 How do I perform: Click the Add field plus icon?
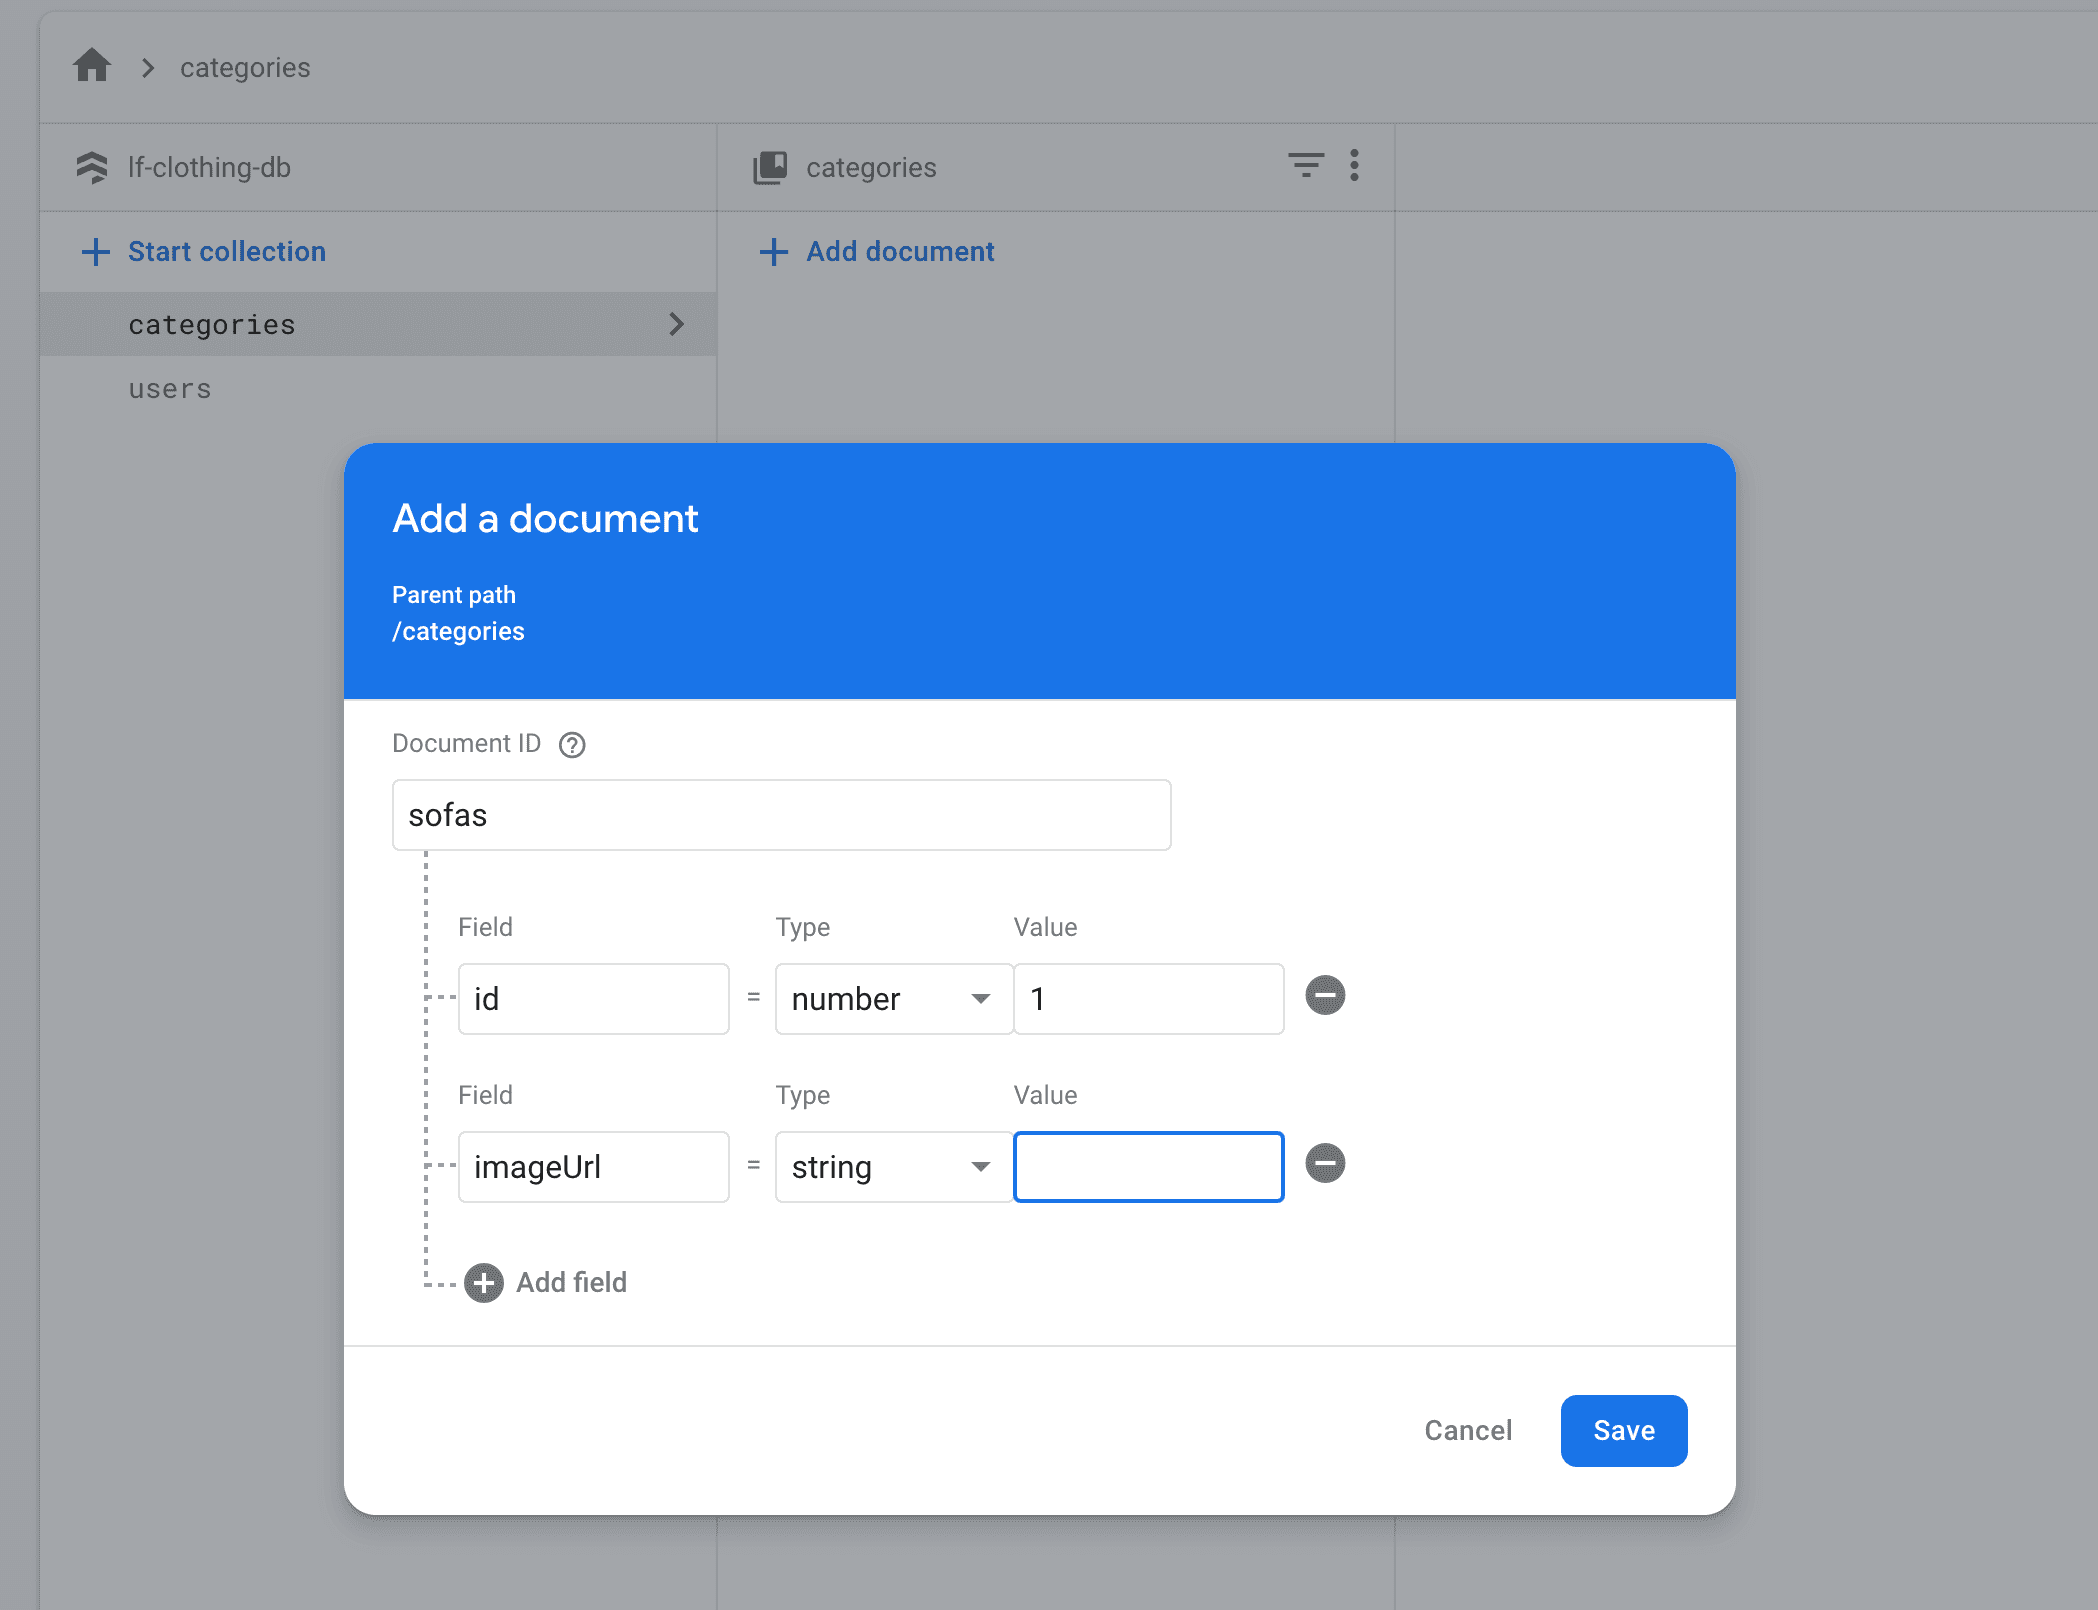484,1283
